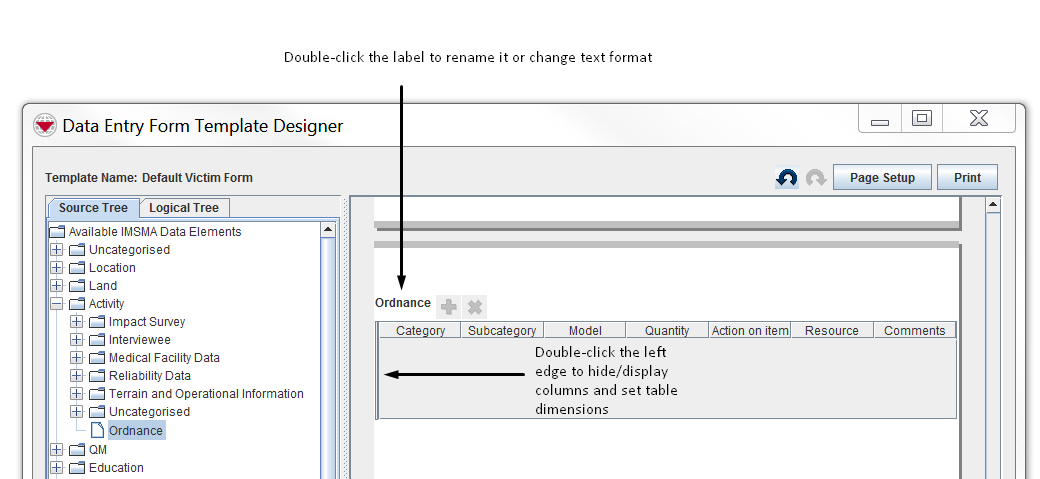The width and height of the screenshot is (1040, 479).
Task: Collapse the Activity tree node
Action: pos(57,304)
